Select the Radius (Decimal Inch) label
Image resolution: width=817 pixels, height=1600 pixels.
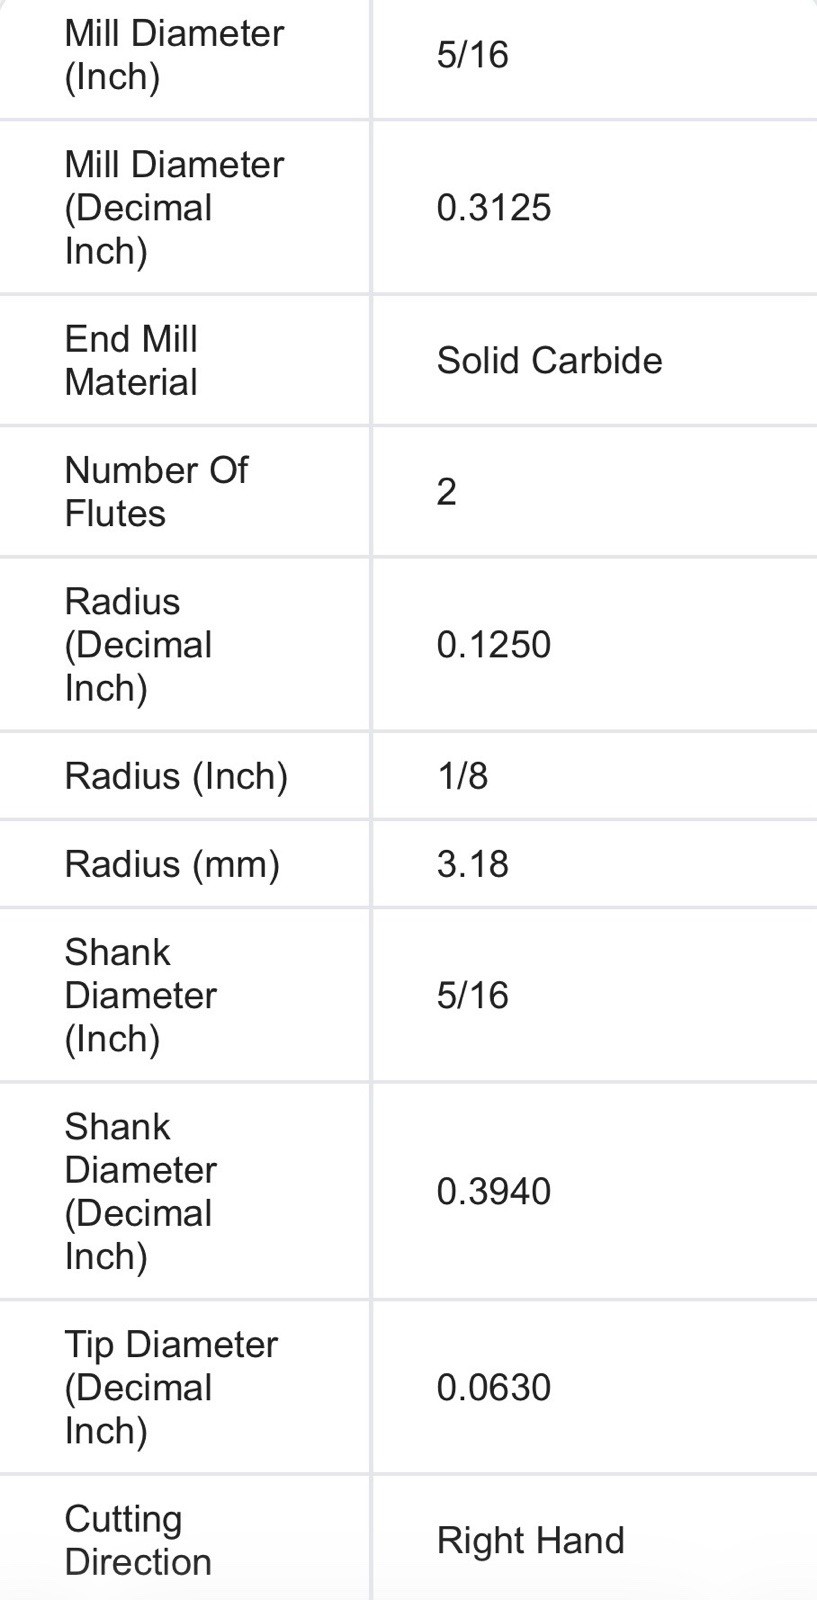click(138, 645)
